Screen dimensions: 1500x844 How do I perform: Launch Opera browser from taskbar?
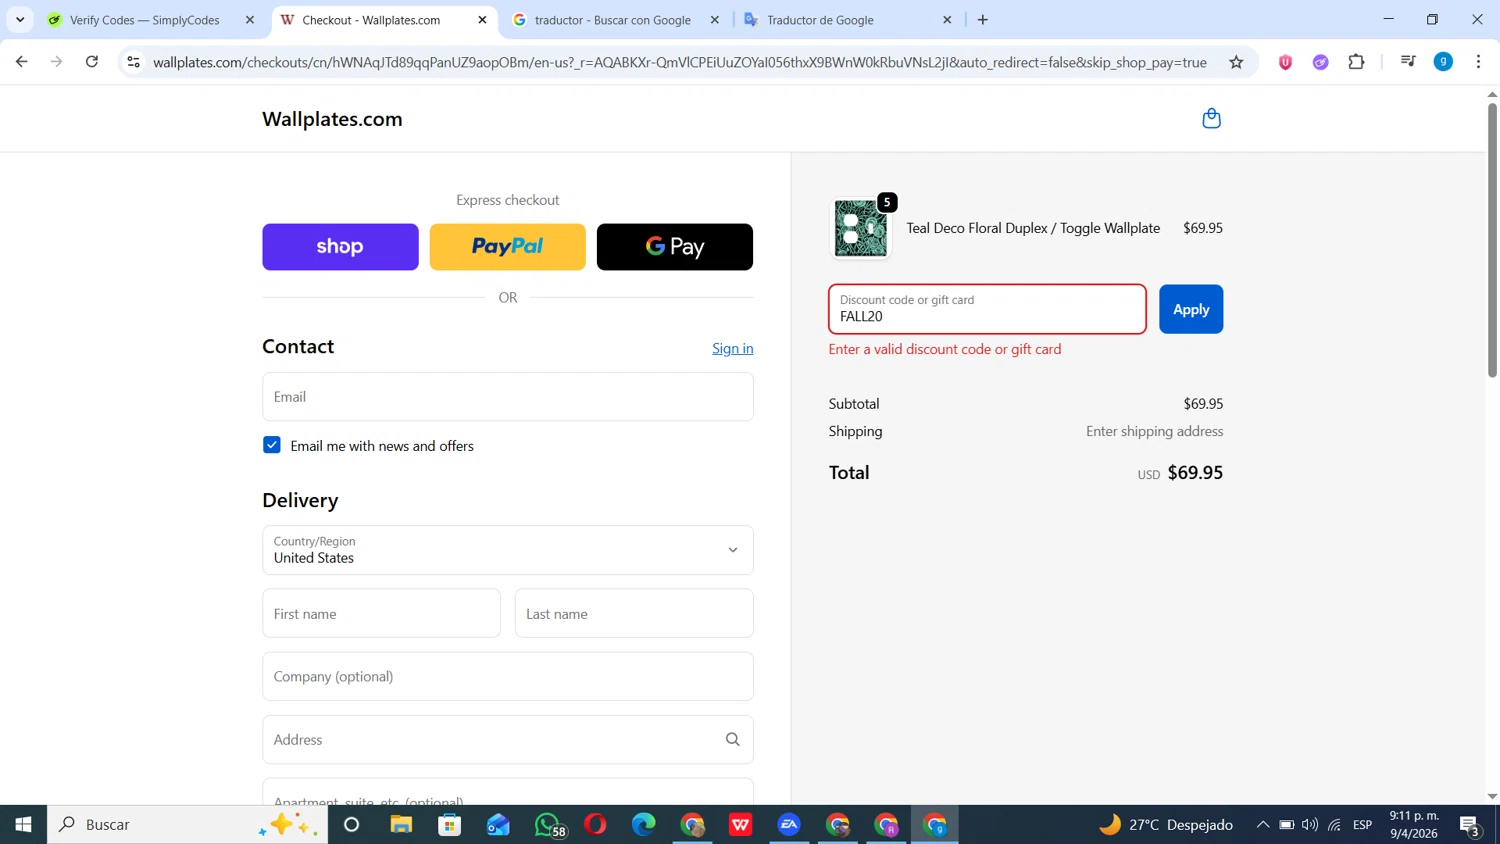tap(595, 824)
